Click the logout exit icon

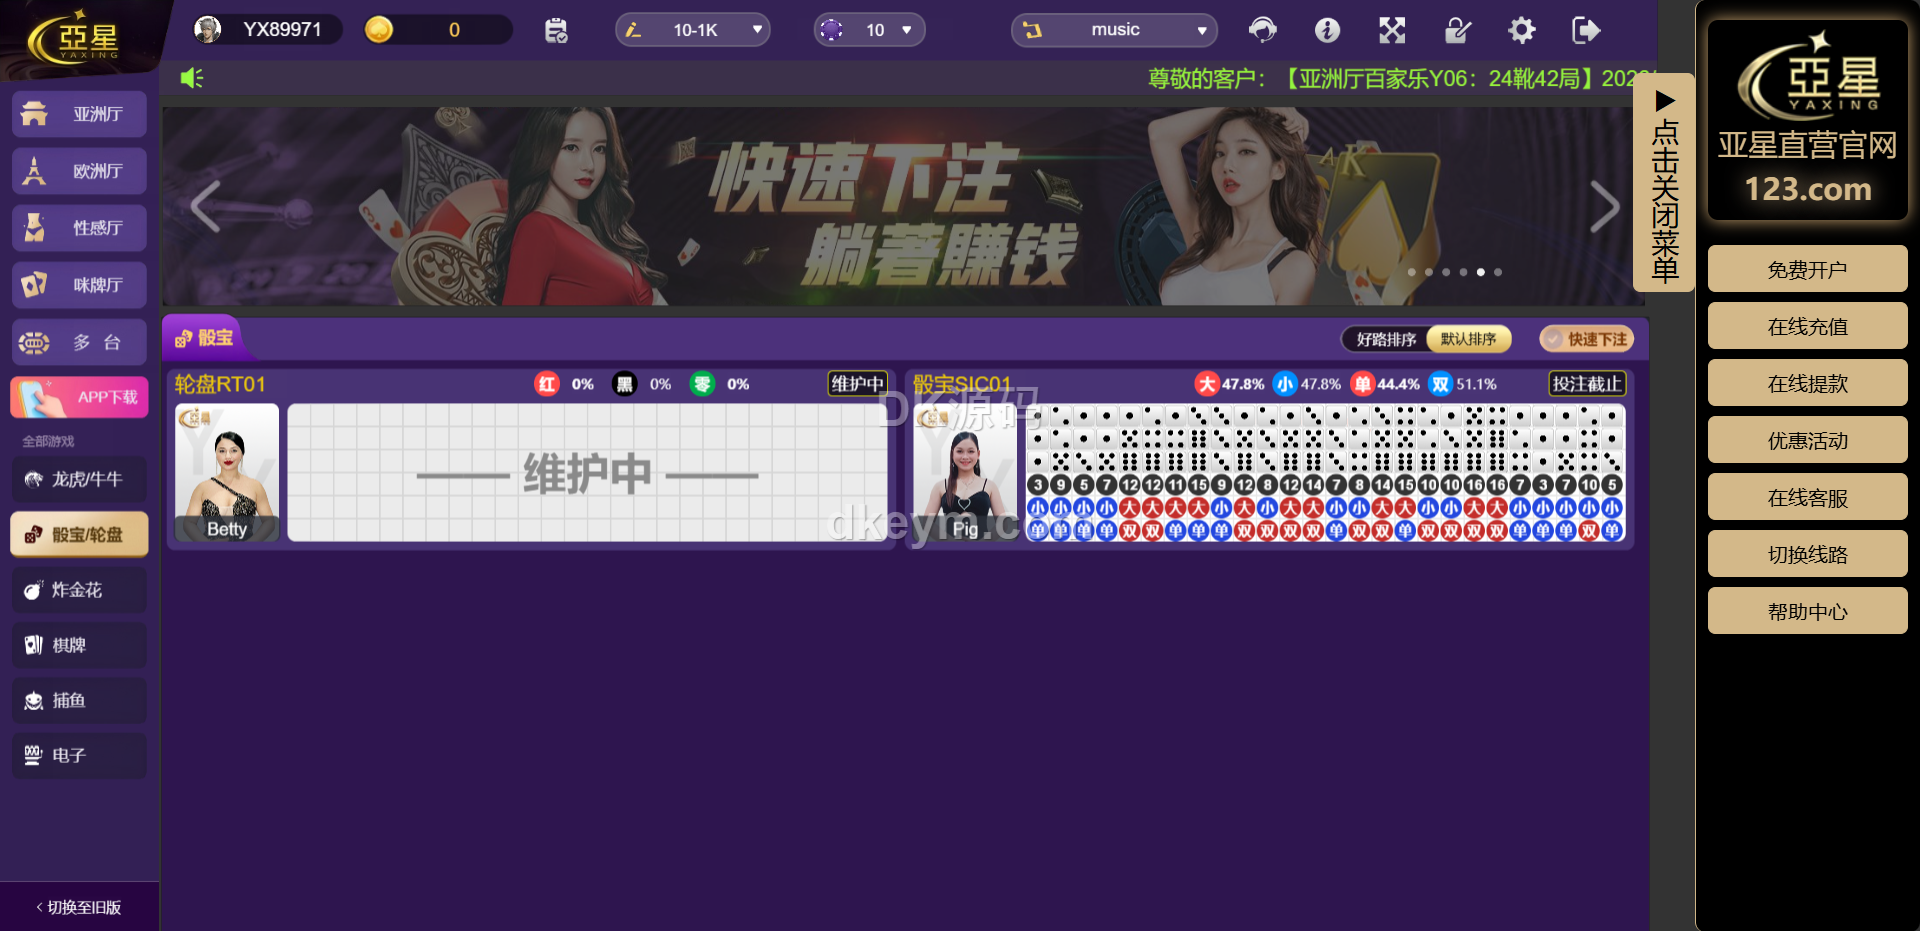(x=1585, y=31)
